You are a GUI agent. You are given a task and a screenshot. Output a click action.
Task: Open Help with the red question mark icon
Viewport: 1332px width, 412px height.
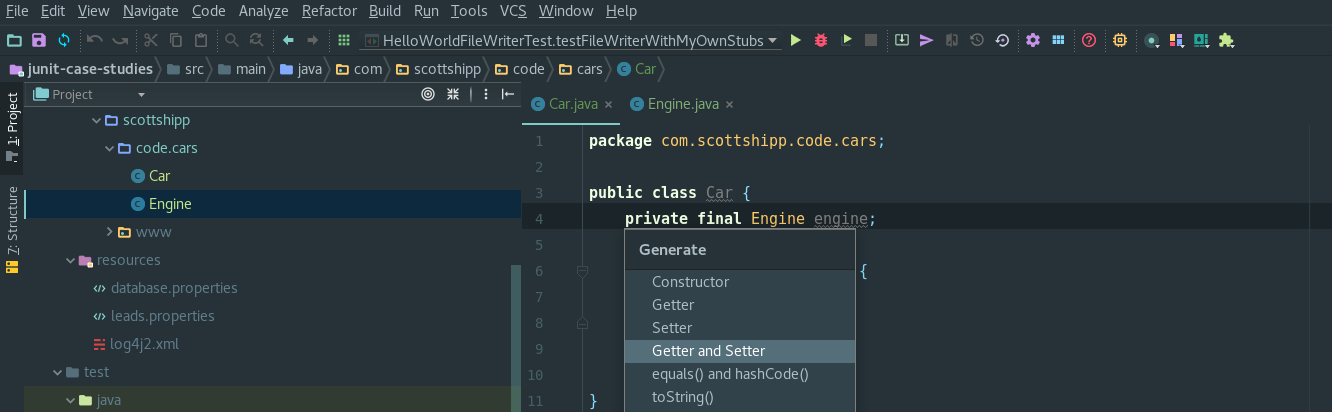click(x=1089, y=40)
